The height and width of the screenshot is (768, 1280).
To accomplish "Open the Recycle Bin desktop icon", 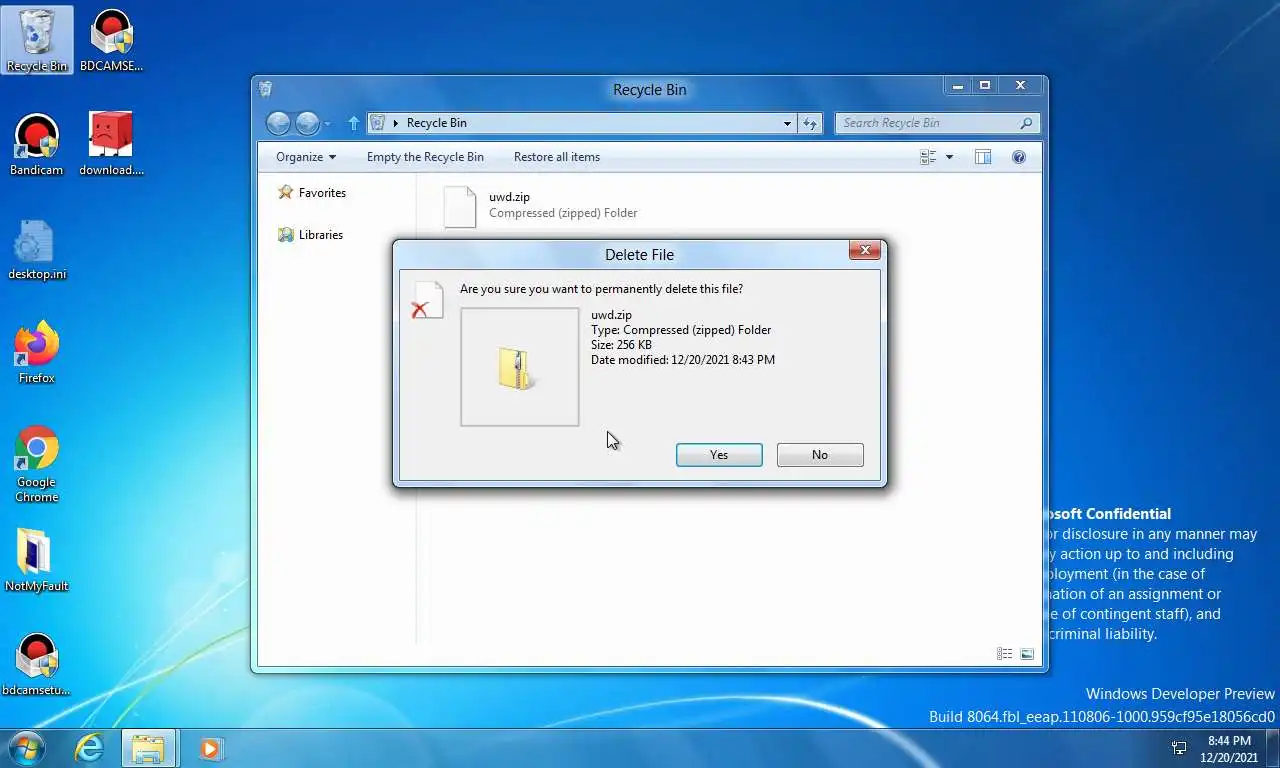I will pyautogui.click(x=37, y=41).
